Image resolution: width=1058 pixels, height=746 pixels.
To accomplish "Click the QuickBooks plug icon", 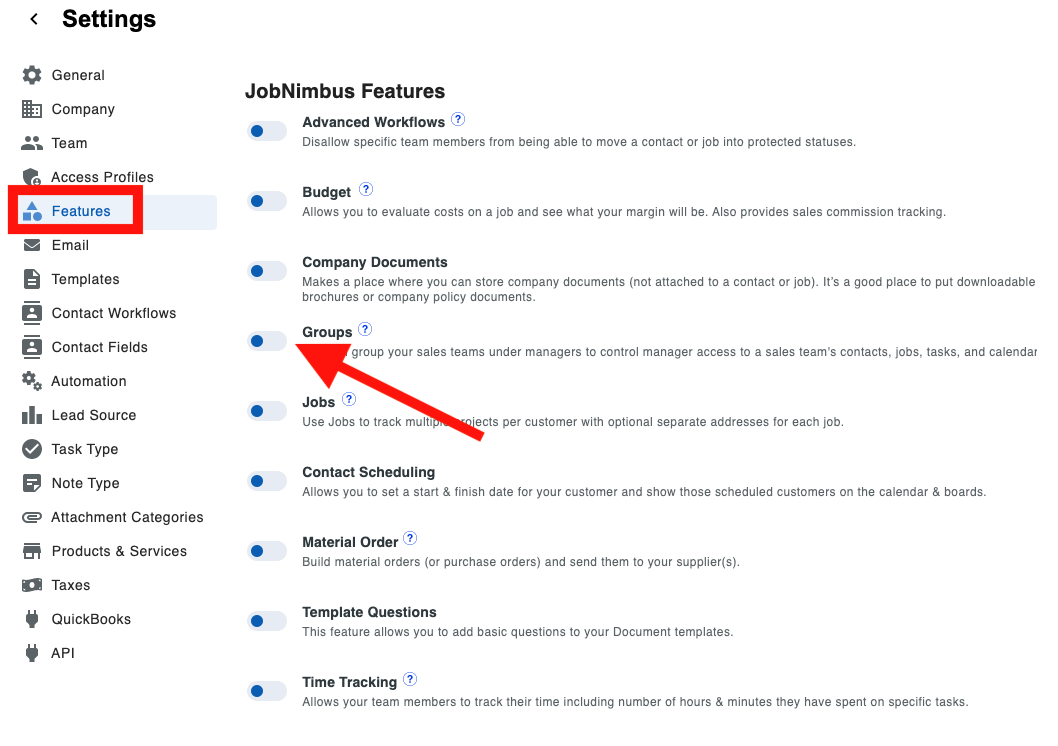I will pos(32,619).
